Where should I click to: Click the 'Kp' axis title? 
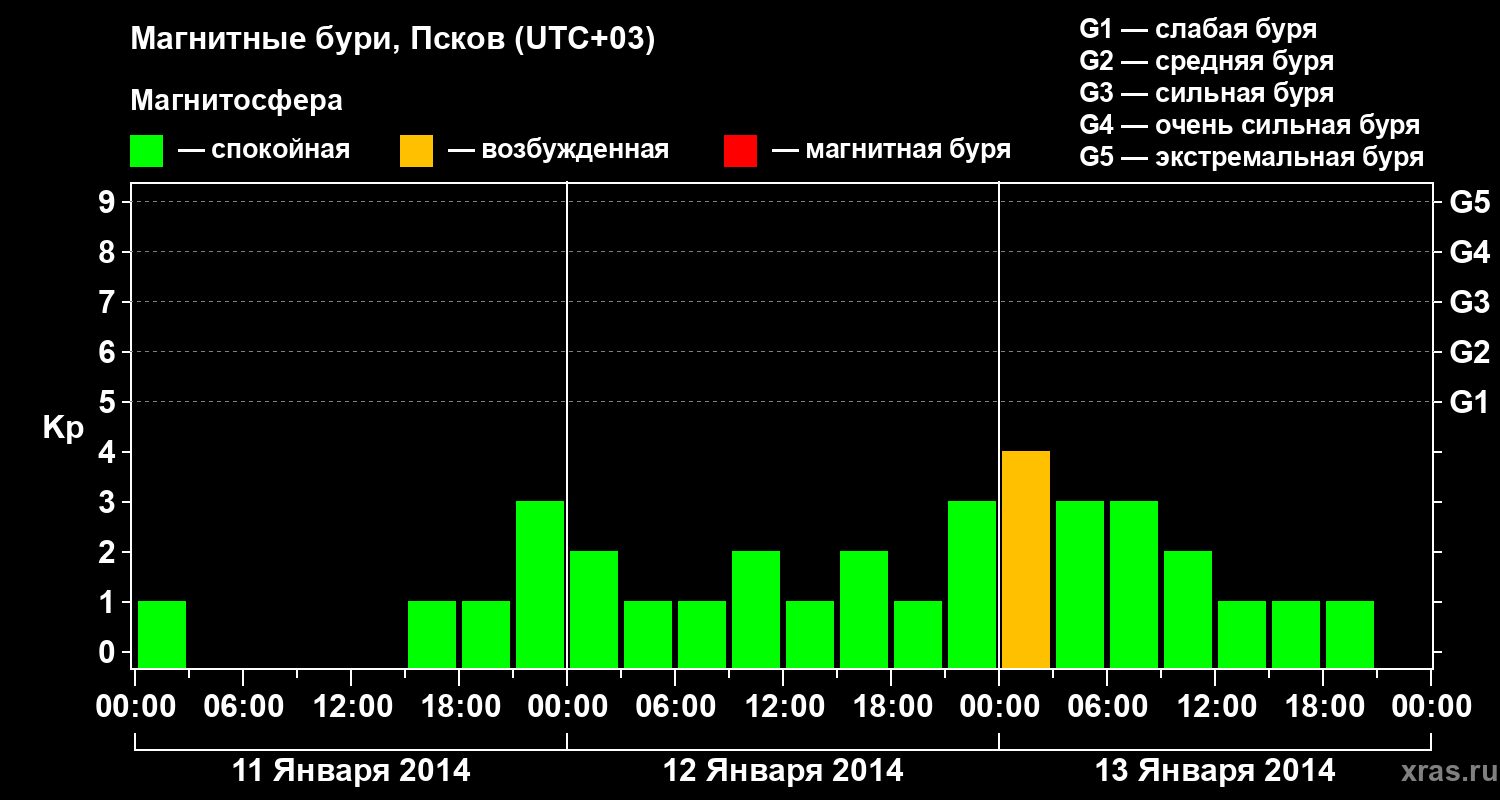pos(64,428)
